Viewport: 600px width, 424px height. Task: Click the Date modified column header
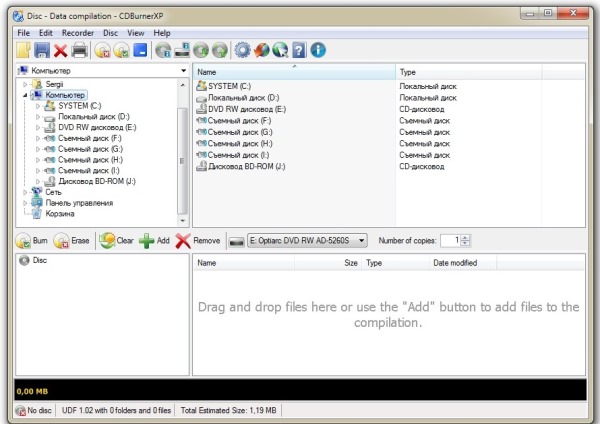(x=463, y=263)
